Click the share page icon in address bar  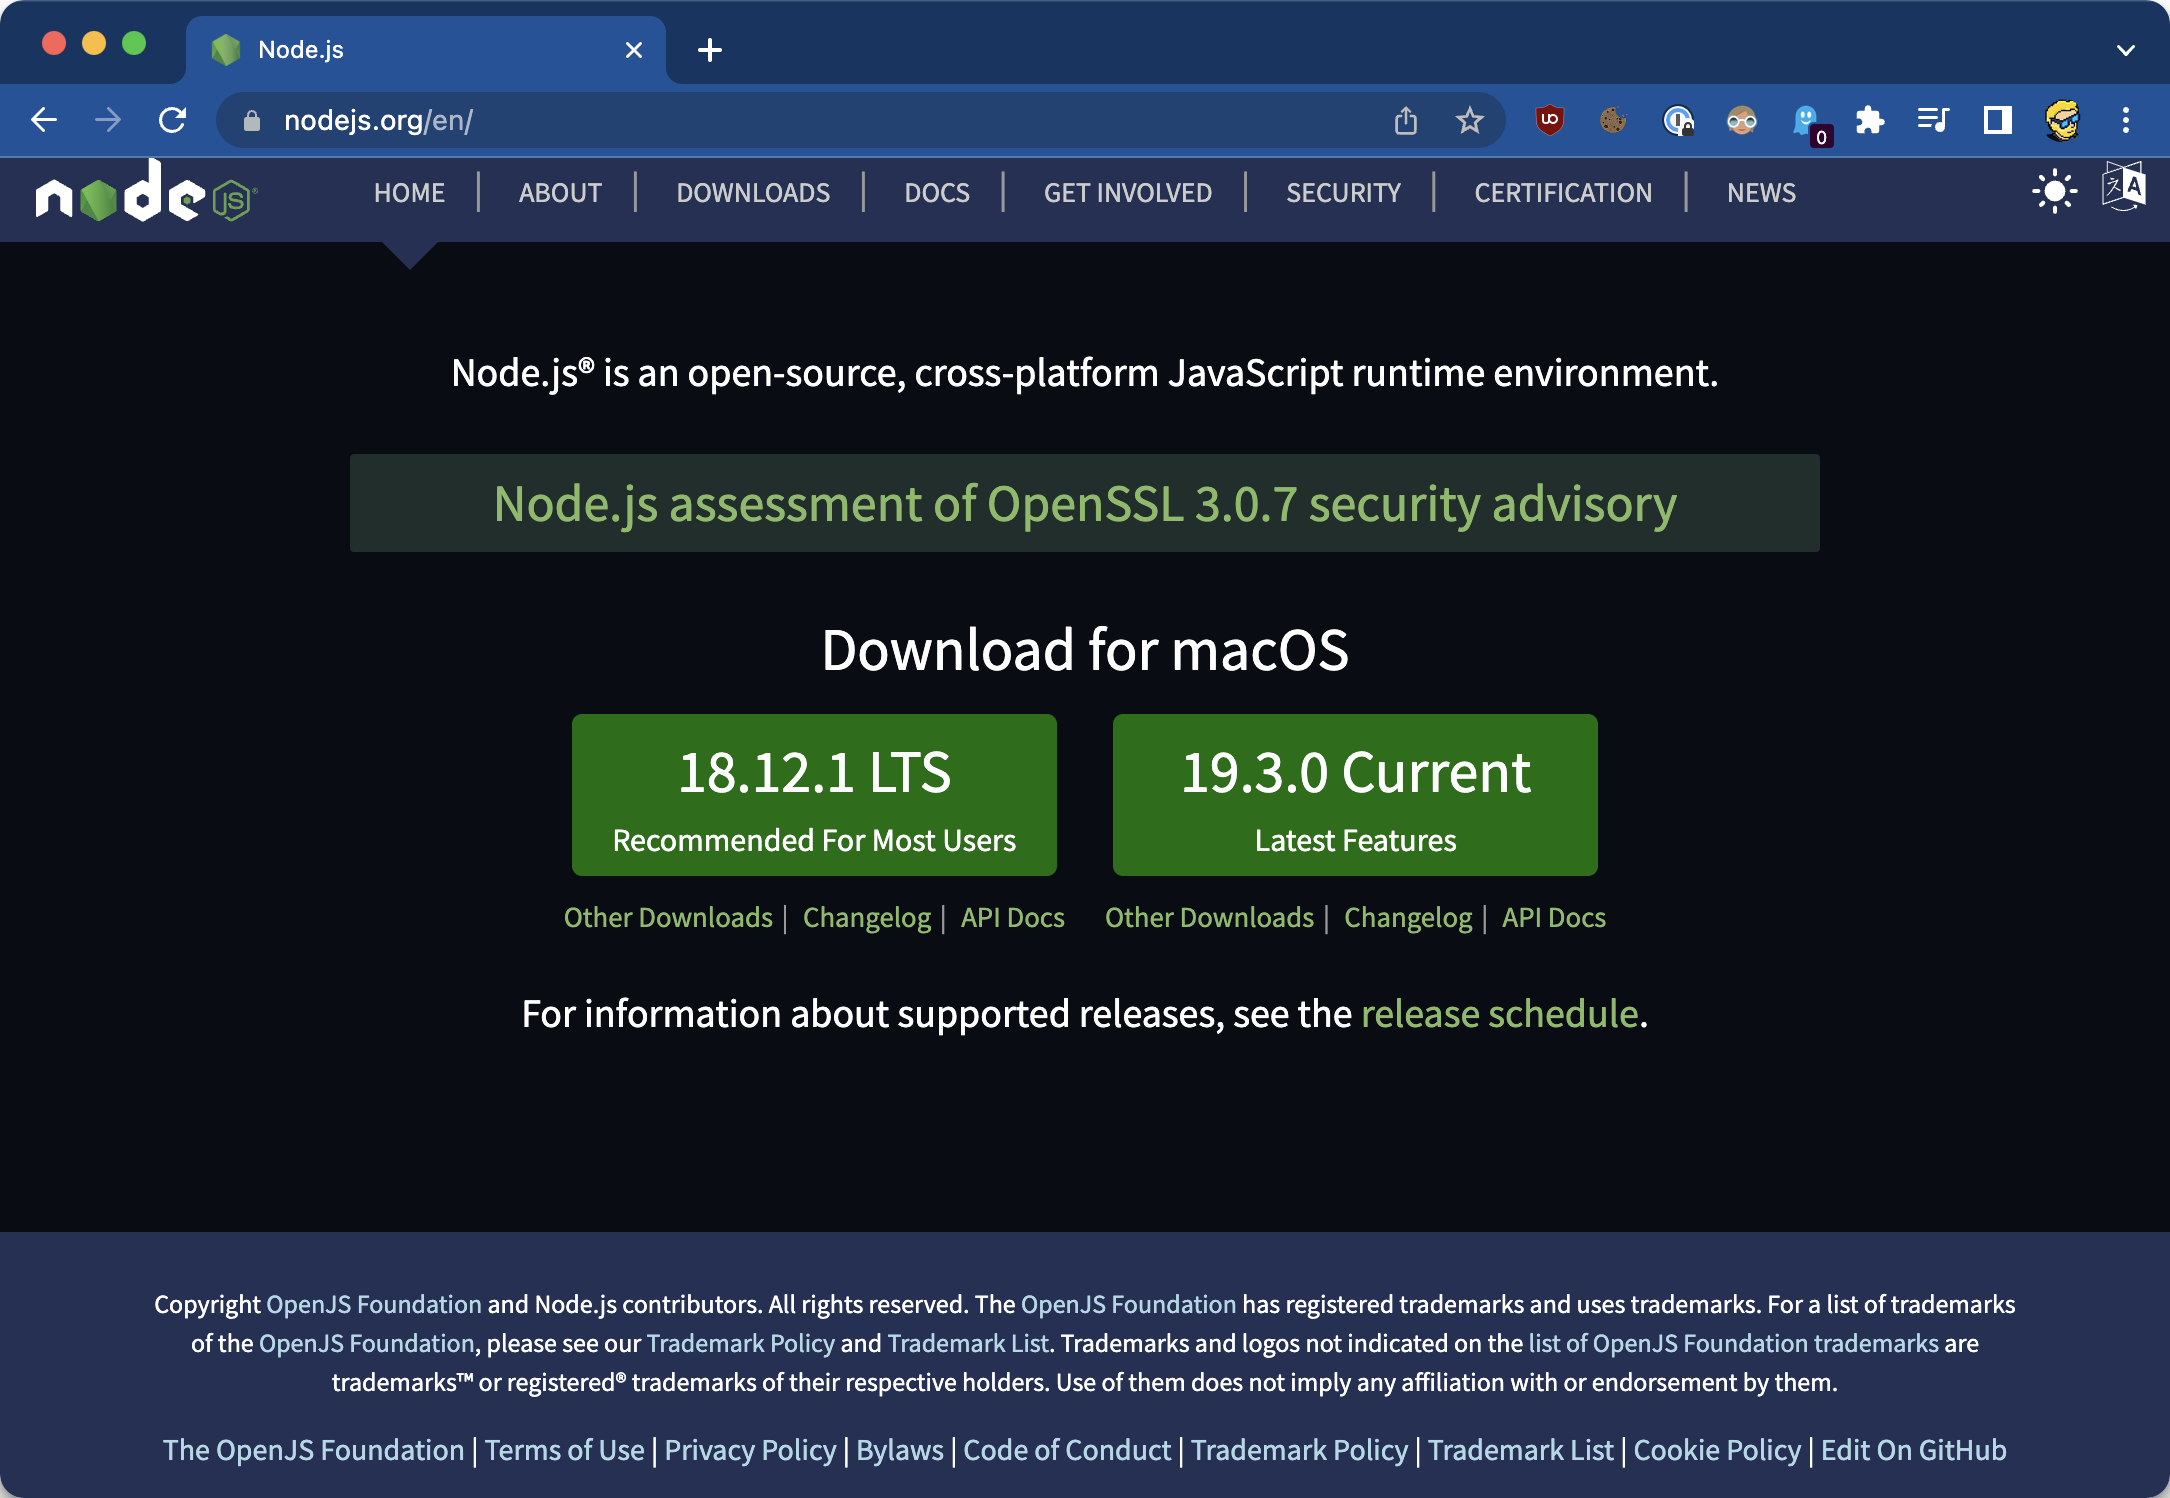pos(1405,121)
